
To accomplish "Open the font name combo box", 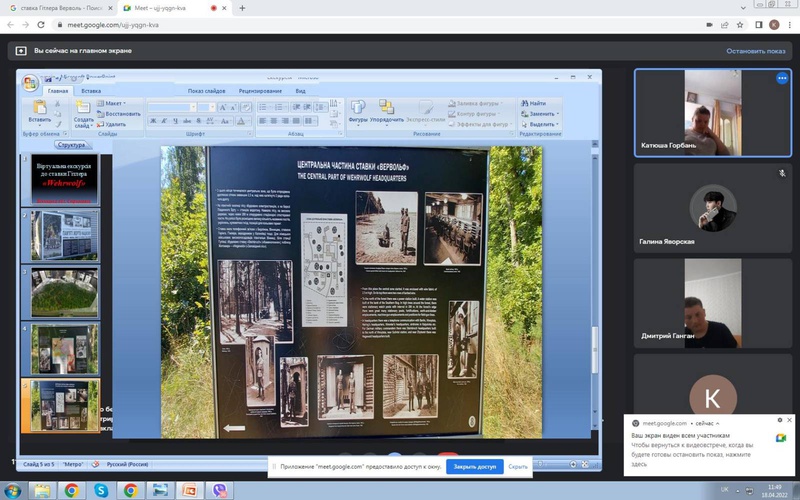I will click(x=172, y=107).
